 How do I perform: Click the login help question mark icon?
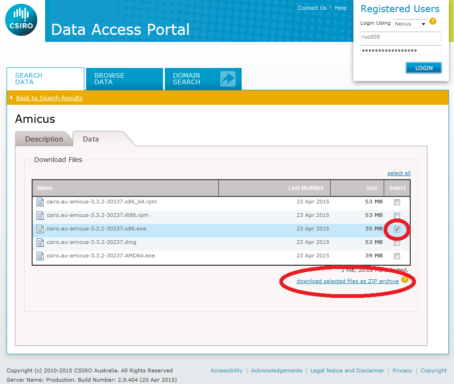coord(433,21)
